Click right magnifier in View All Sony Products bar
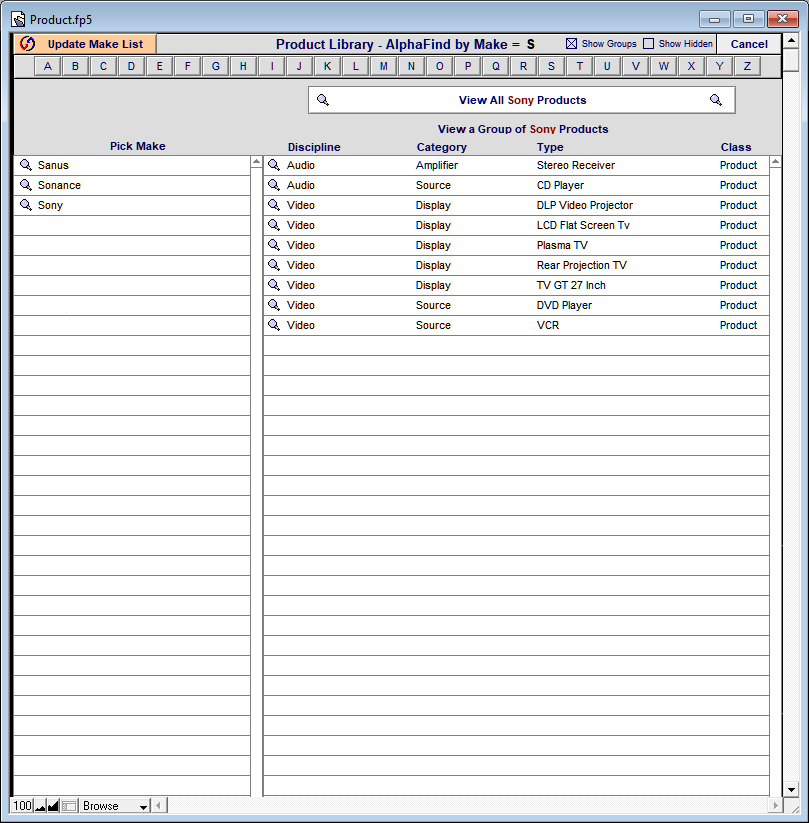 point(716,100)
